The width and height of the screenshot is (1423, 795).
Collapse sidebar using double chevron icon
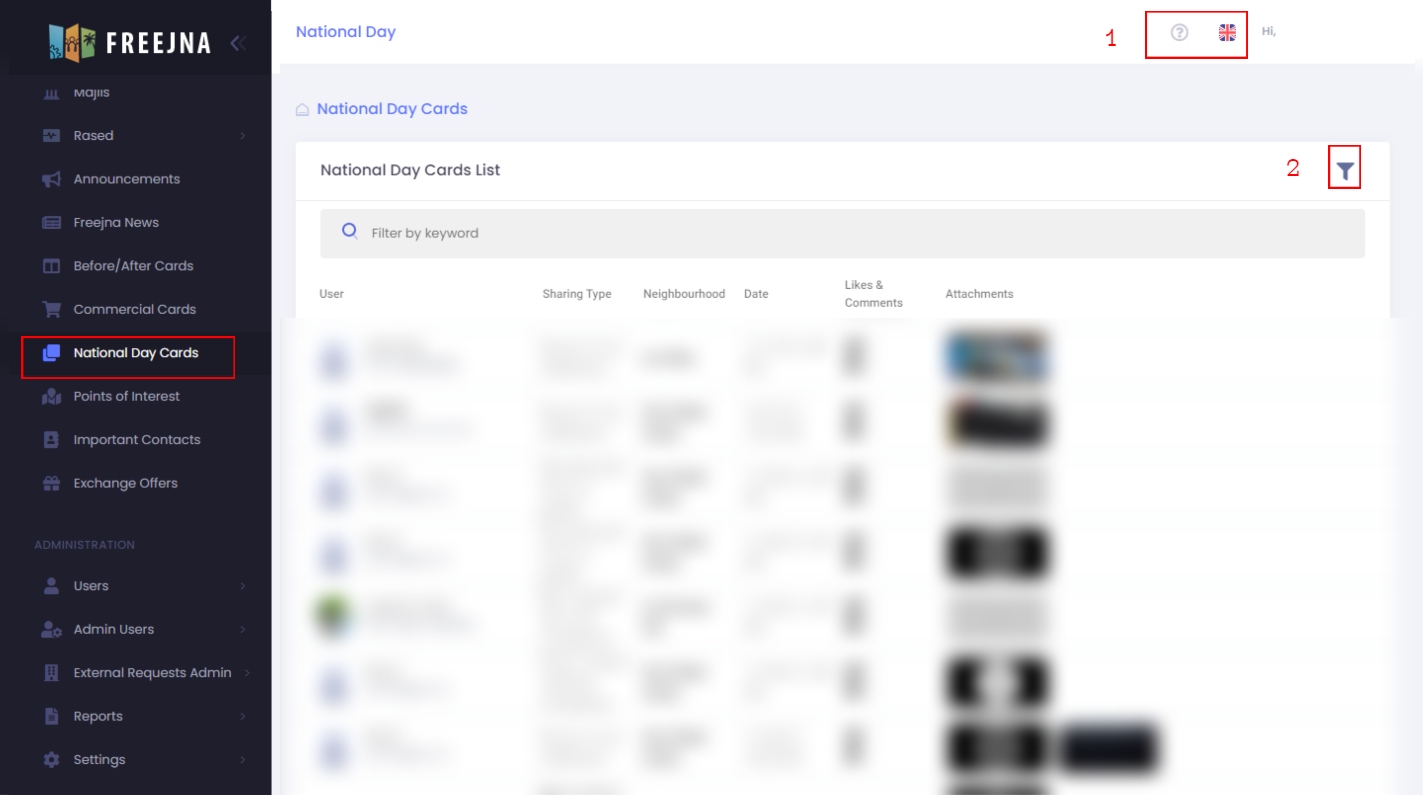[x=238, y=43]
